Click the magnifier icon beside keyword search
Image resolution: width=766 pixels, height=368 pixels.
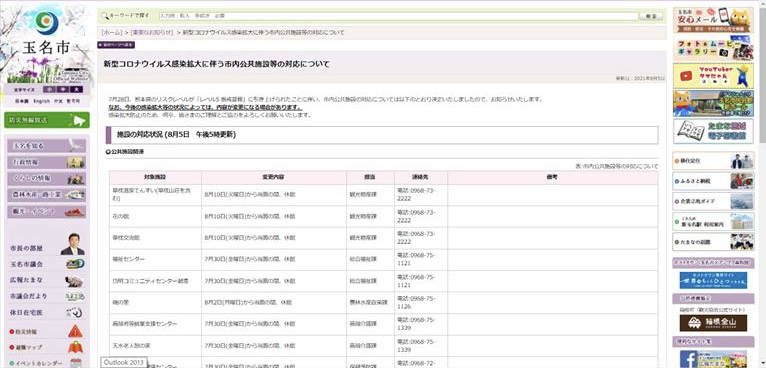coord(105,16)
